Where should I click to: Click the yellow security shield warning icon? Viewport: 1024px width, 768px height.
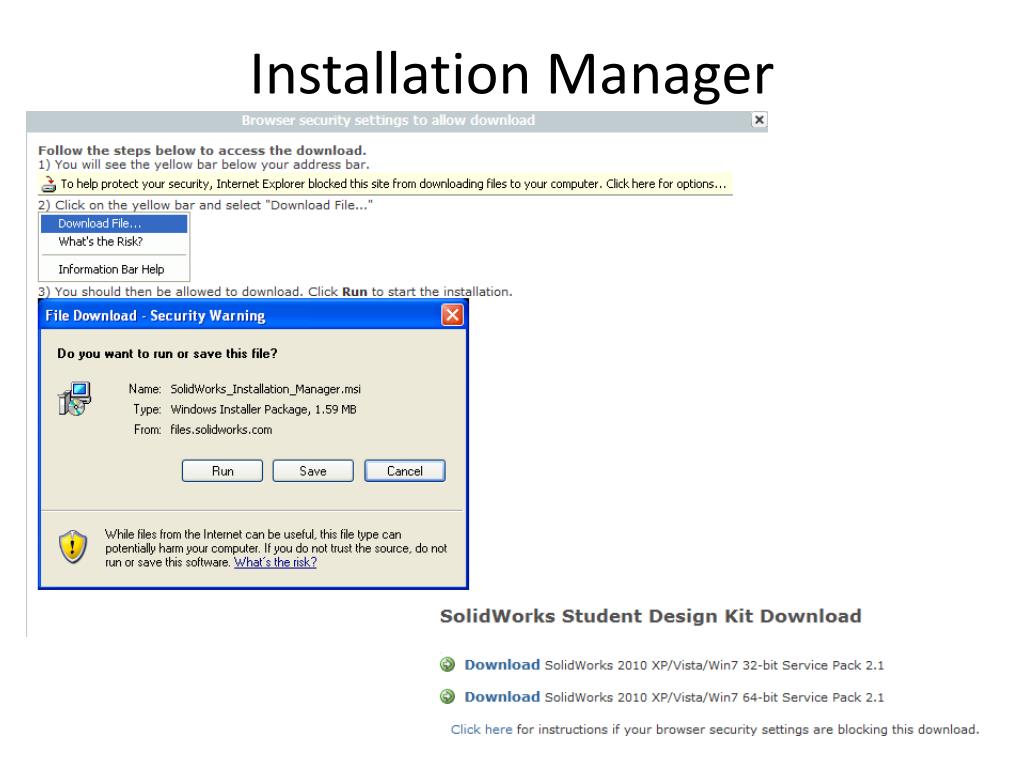pyautogui.click(x=73, y=547)
